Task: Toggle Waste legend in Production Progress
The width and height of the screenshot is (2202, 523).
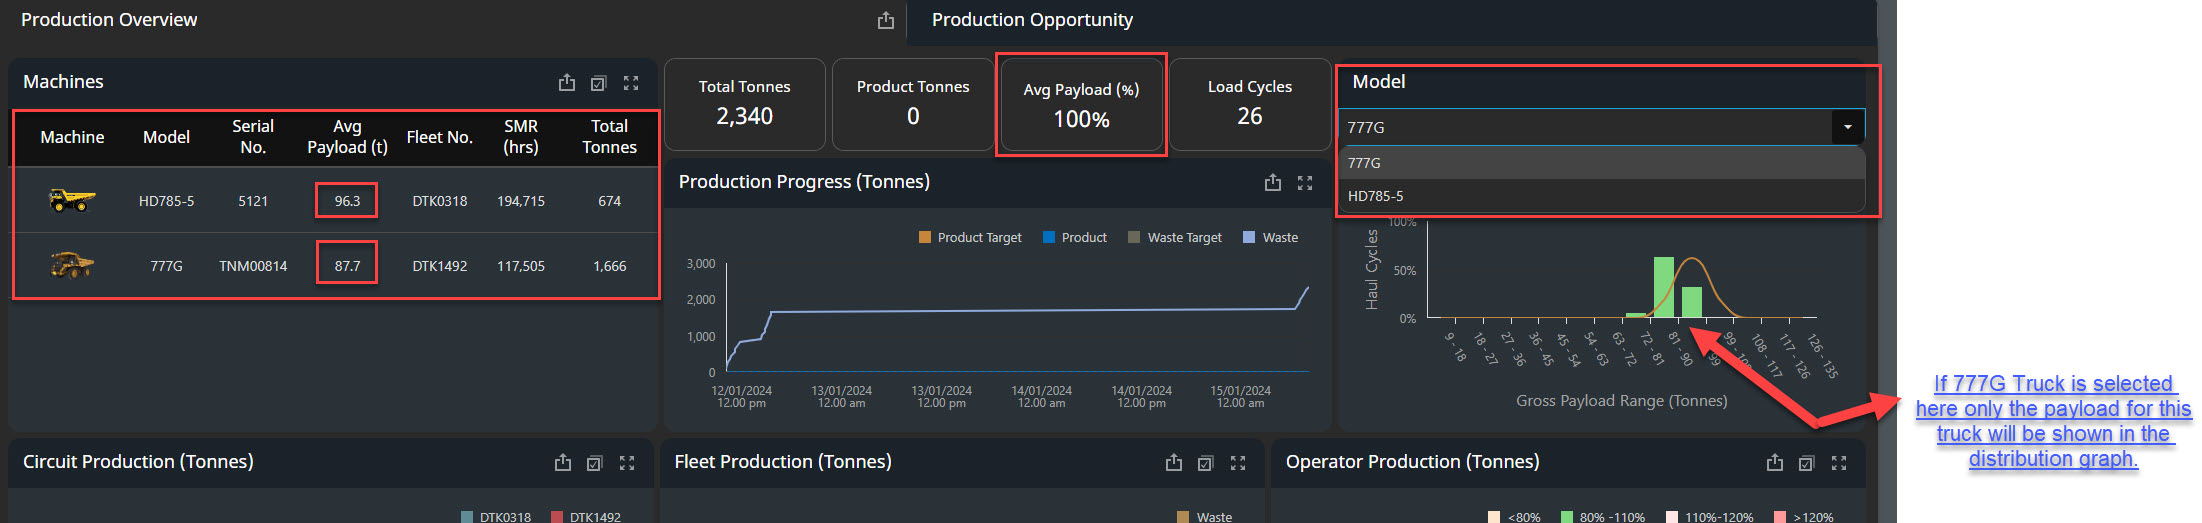Action: 1270,238
